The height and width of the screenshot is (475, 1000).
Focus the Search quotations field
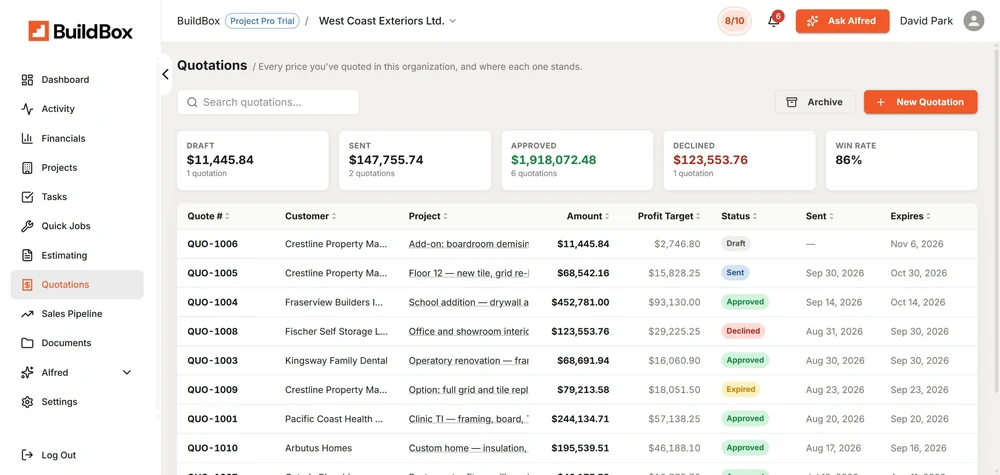(268, 102)
